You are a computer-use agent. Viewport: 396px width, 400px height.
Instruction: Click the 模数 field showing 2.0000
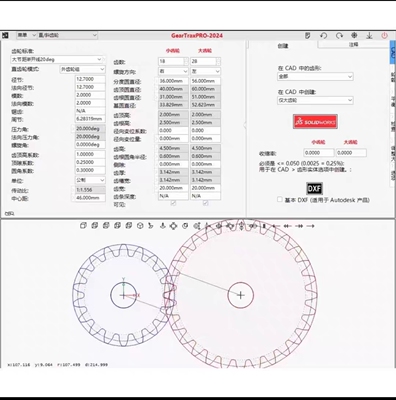(90, 95)
